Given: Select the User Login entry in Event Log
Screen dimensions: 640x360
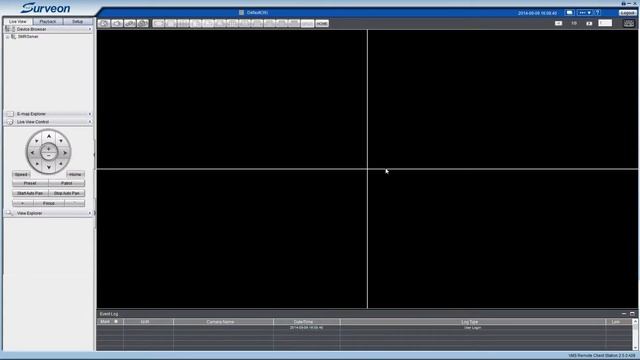Looking at the screenshot, I should pos(473,327).
